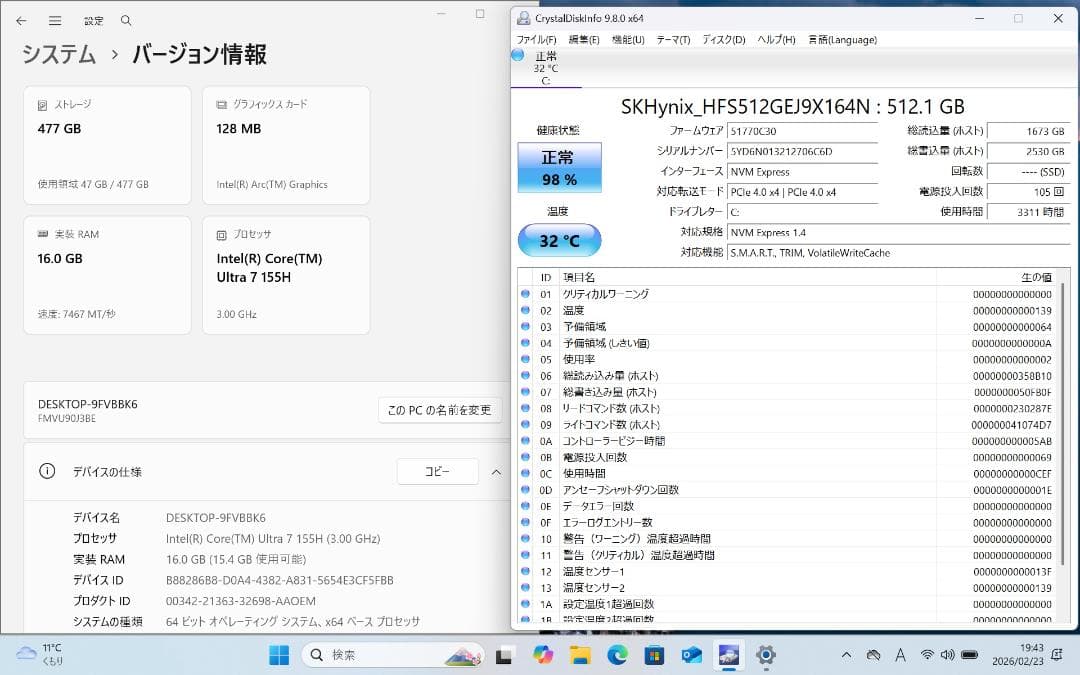The height and width of the screenshot is (675, 1080).
Task: Open the テーマ(T) menu
Action: (673, 40)
